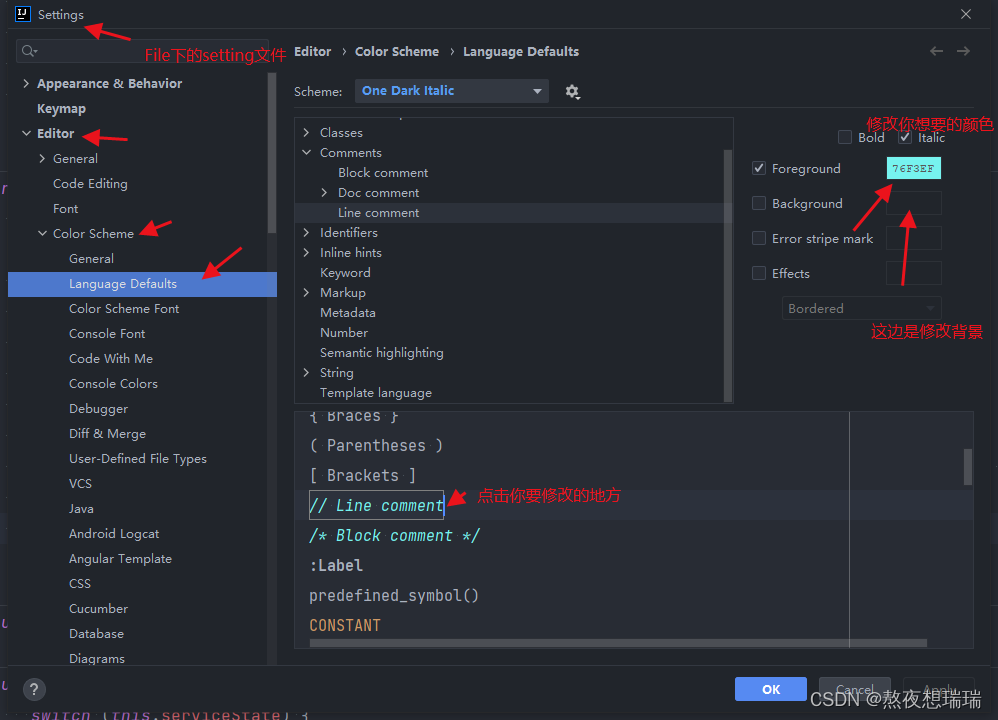
Task: Open Code Editing settings page
Action: pyautogui.click(x=90, y=183)
